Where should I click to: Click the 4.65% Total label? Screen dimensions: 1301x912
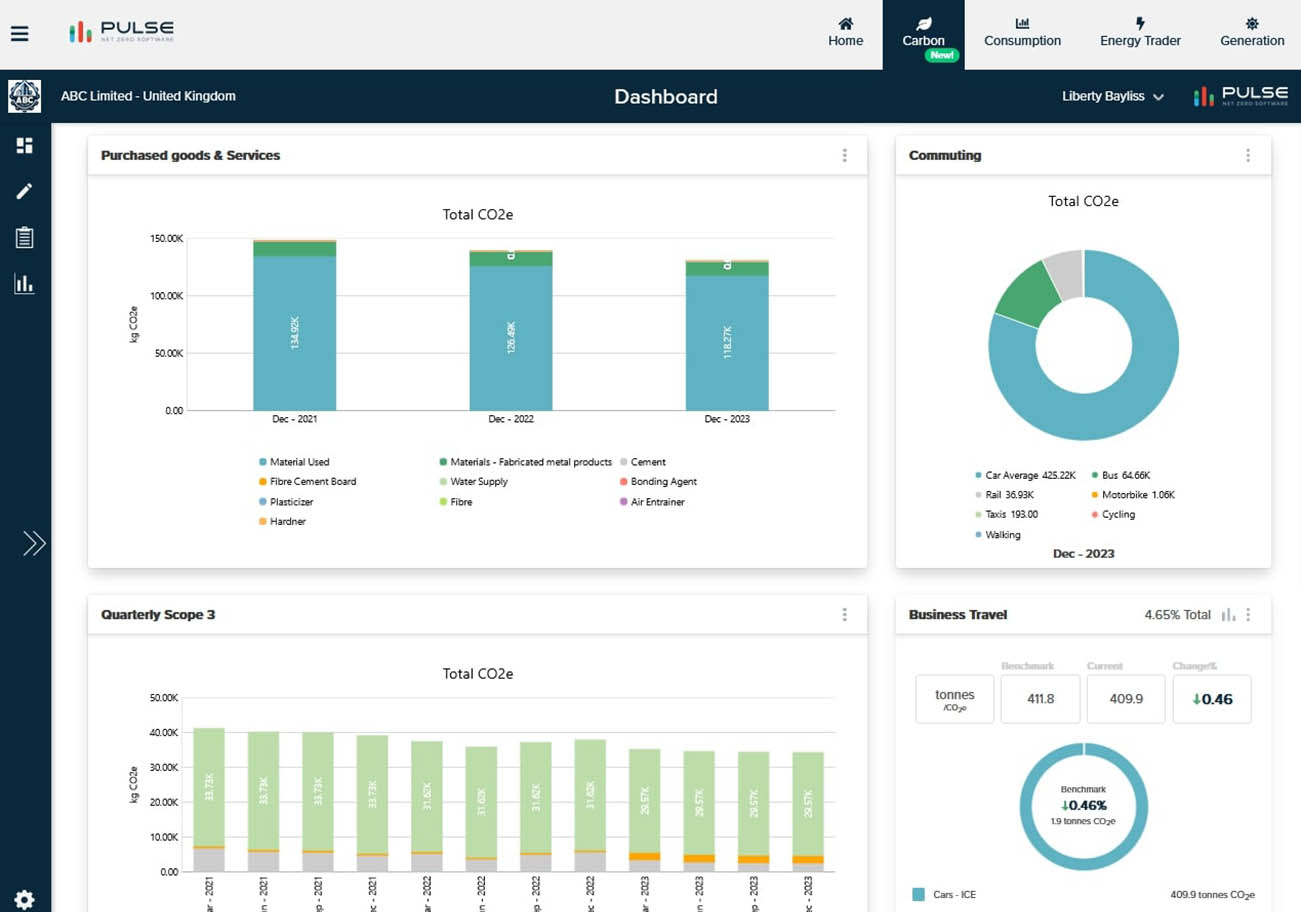1177,614
